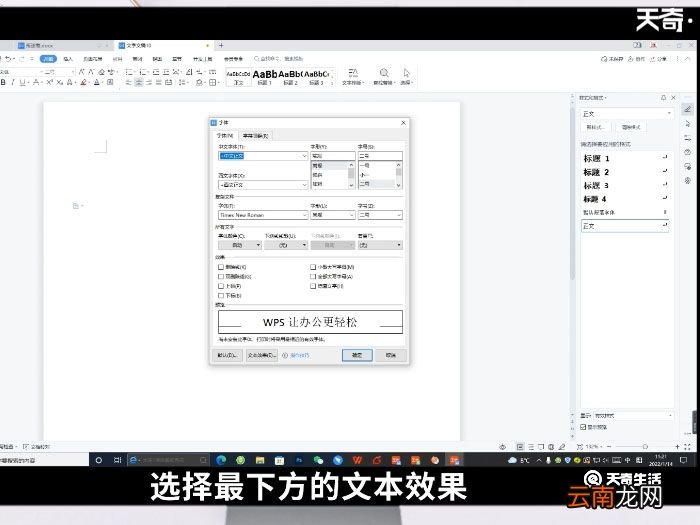
Task: Enable the Double strikethrough checkbox
Action: [221, 276]
